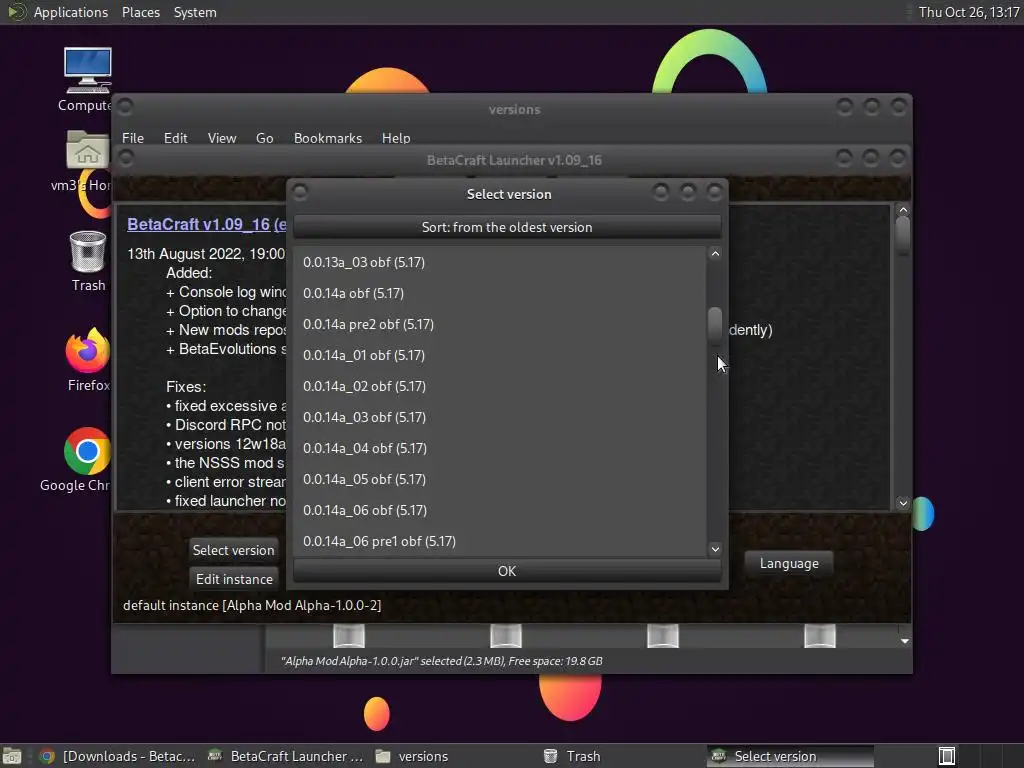Click changelog scroll down arrow in launcher
1024x768 pixels.
click(x=903, y=503)
